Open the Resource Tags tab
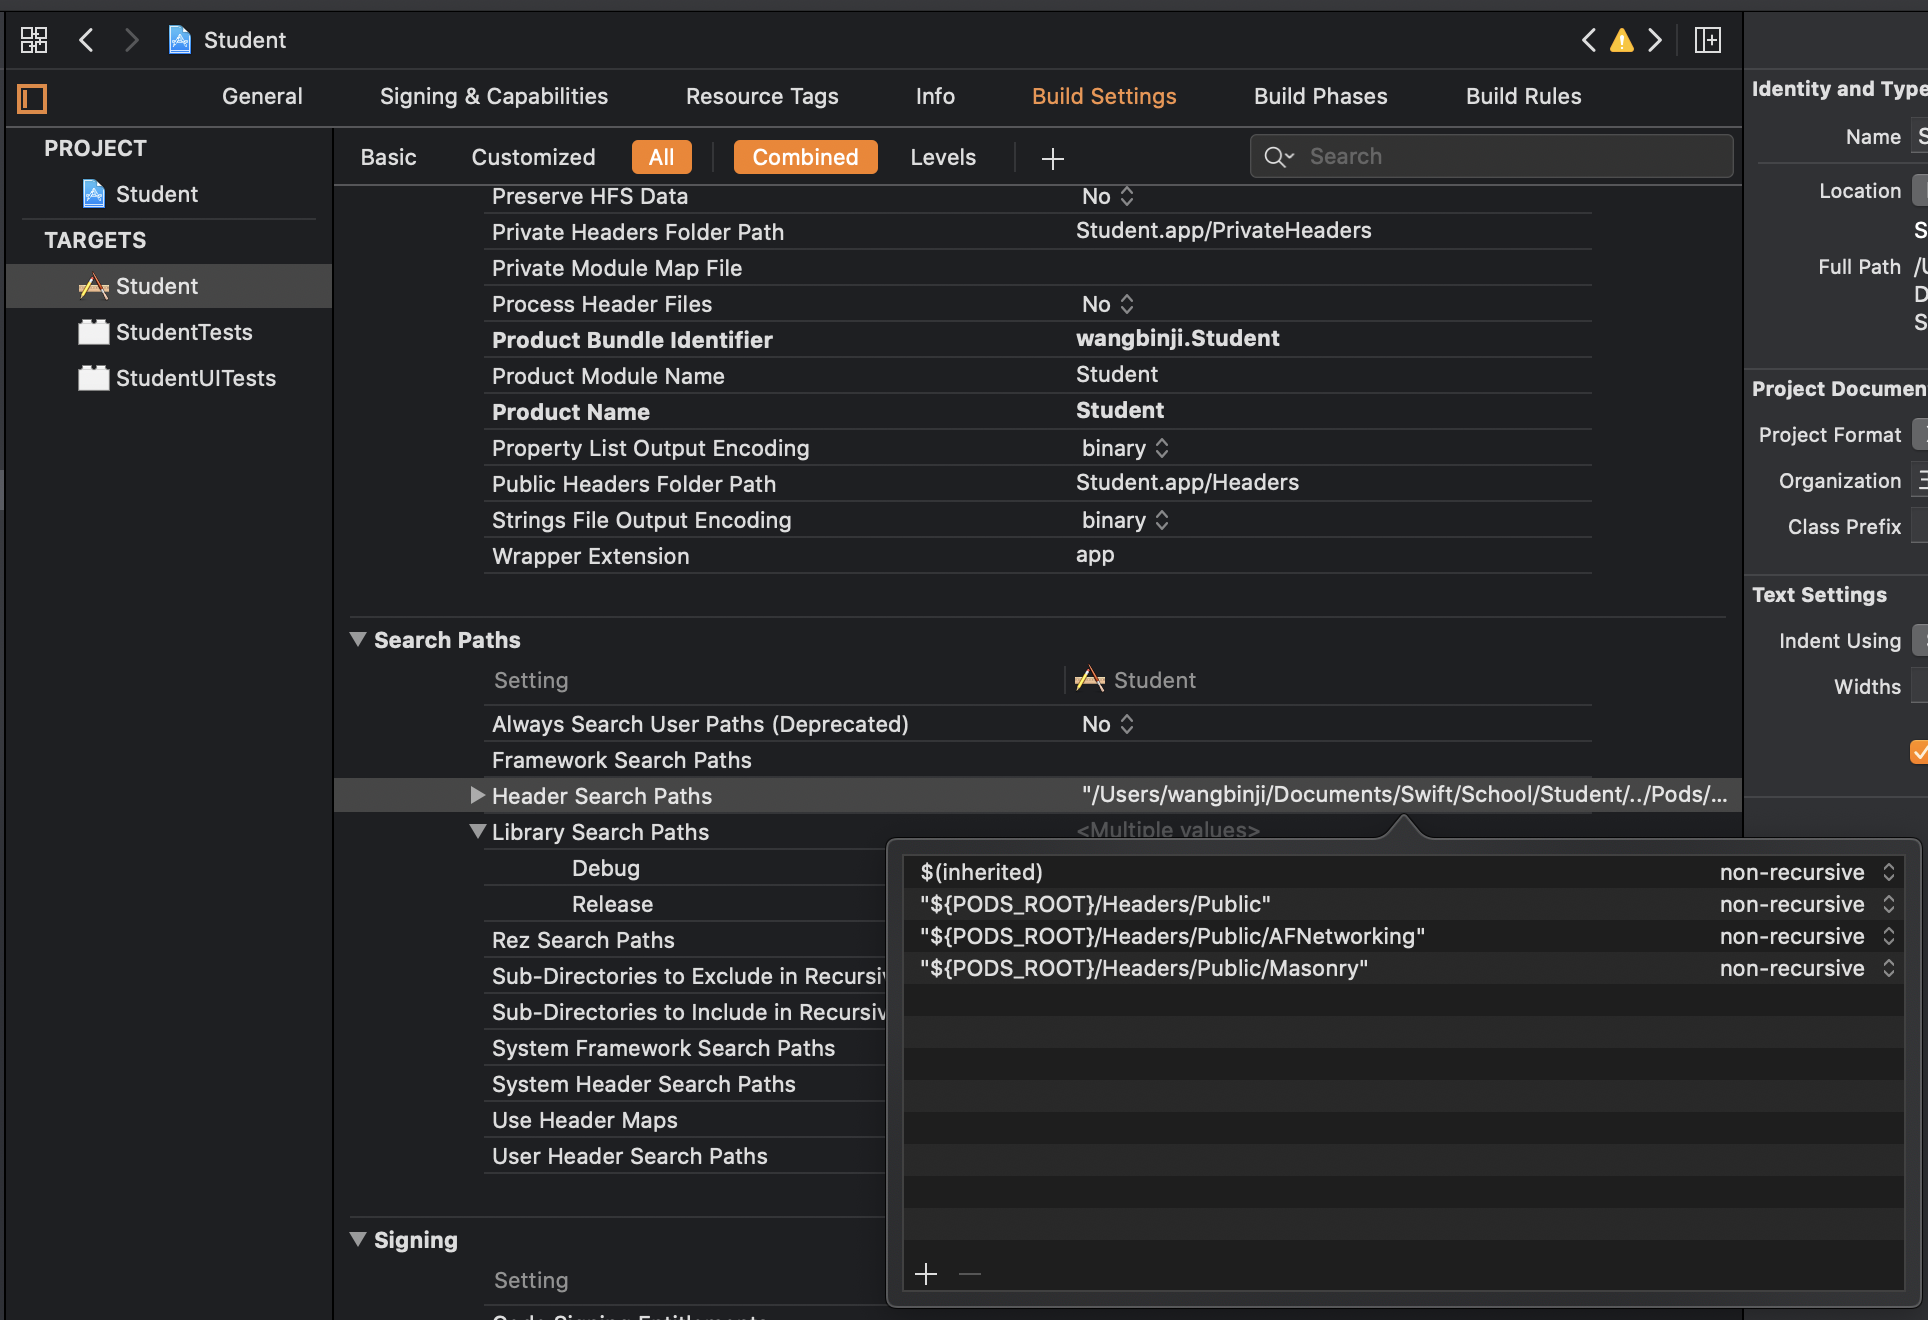 [762, 96]
